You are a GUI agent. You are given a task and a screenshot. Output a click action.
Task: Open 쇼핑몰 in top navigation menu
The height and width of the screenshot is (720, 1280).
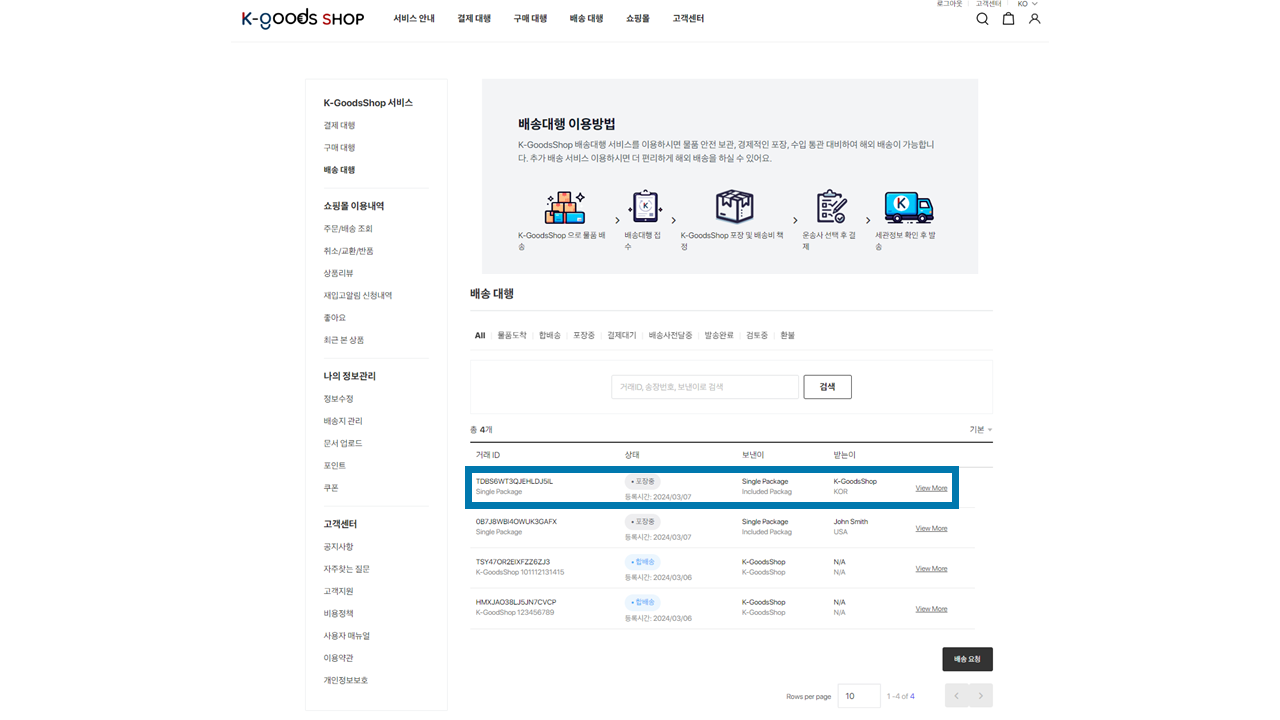(637, 19)
